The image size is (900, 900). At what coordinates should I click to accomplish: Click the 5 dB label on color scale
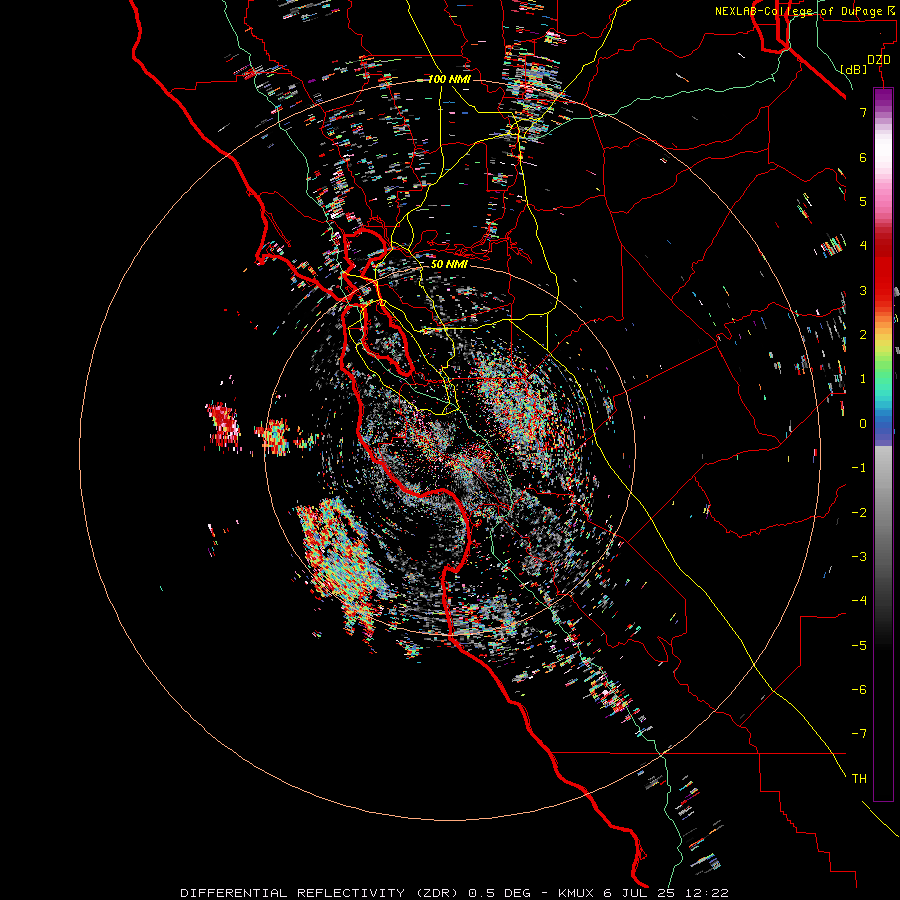click(x=863, y=201)
